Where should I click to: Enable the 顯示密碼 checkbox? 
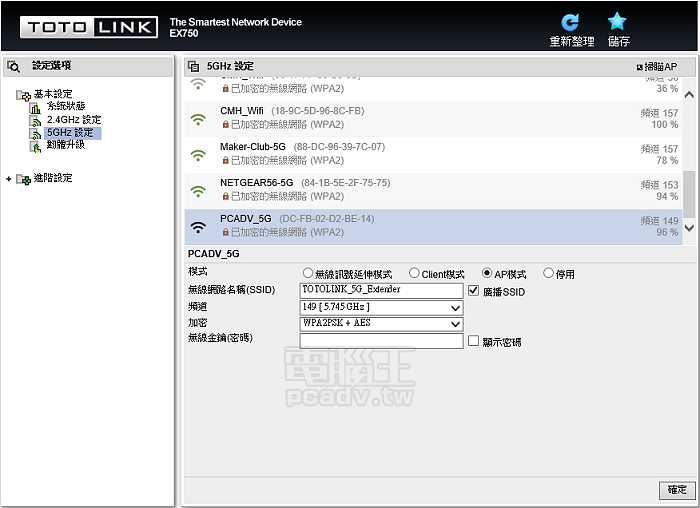474,341
